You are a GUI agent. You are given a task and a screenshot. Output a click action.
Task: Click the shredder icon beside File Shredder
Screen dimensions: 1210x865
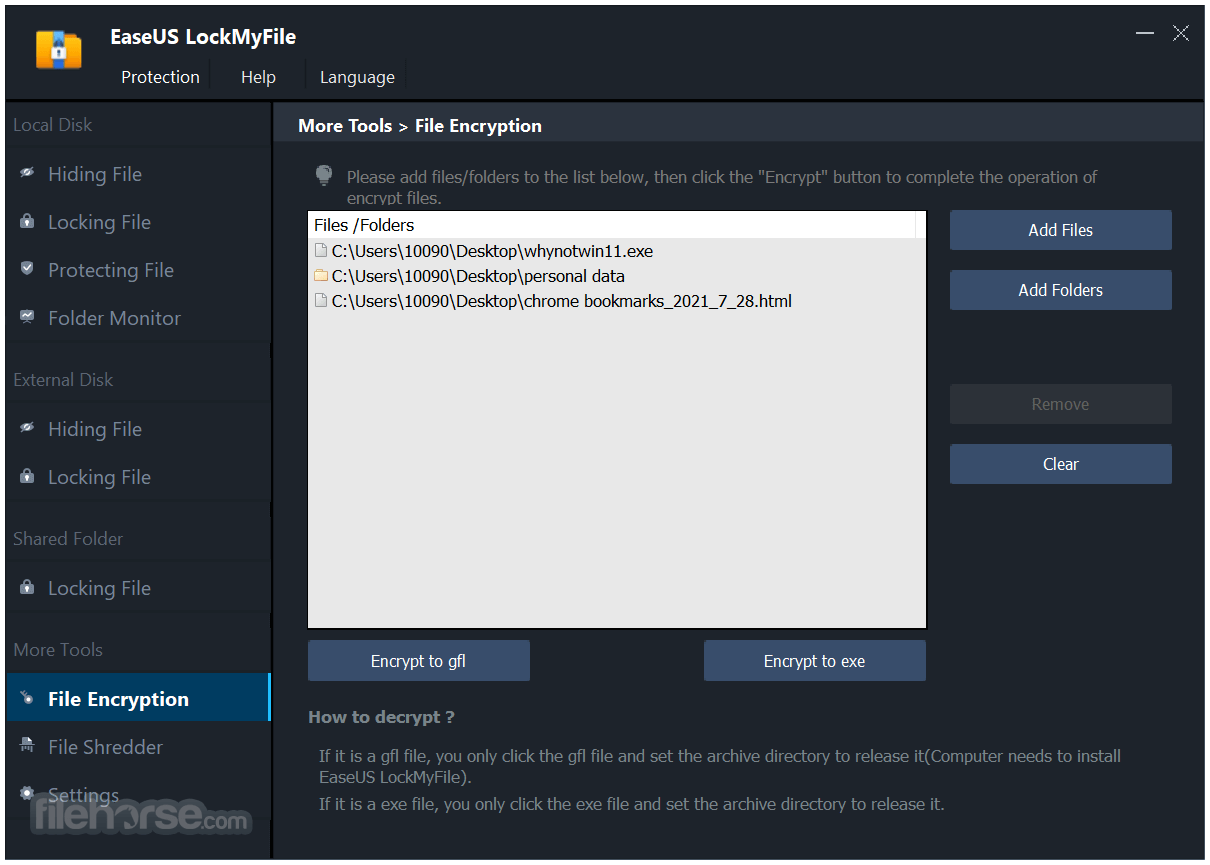point(28,746)
